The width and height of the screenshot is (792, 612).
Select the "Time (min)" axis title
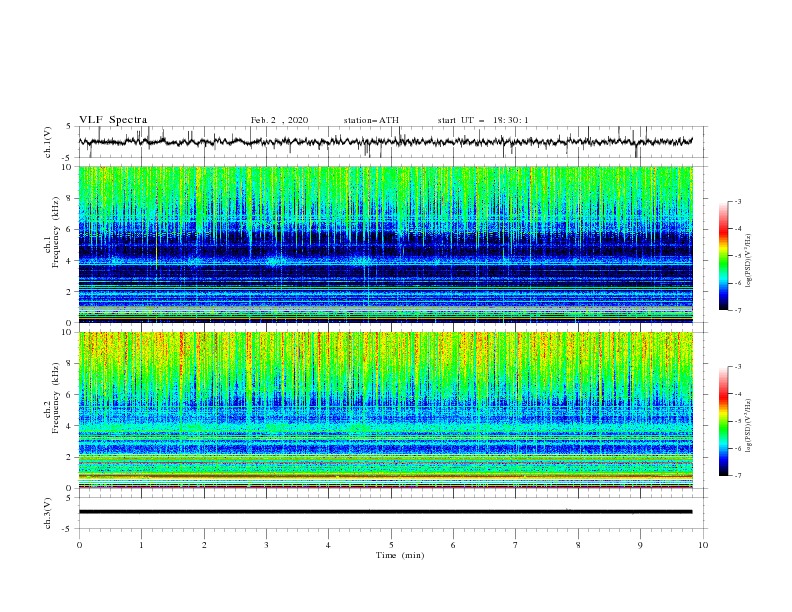point(400,555)
